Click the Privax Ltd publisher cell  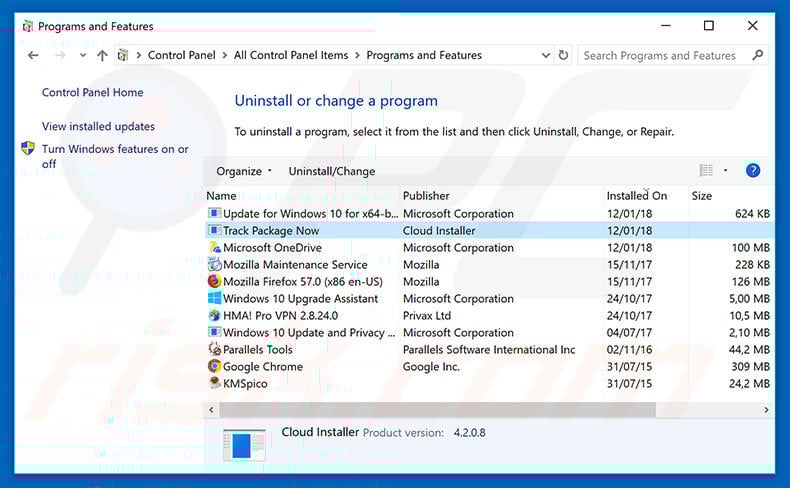tap(427, 316)
